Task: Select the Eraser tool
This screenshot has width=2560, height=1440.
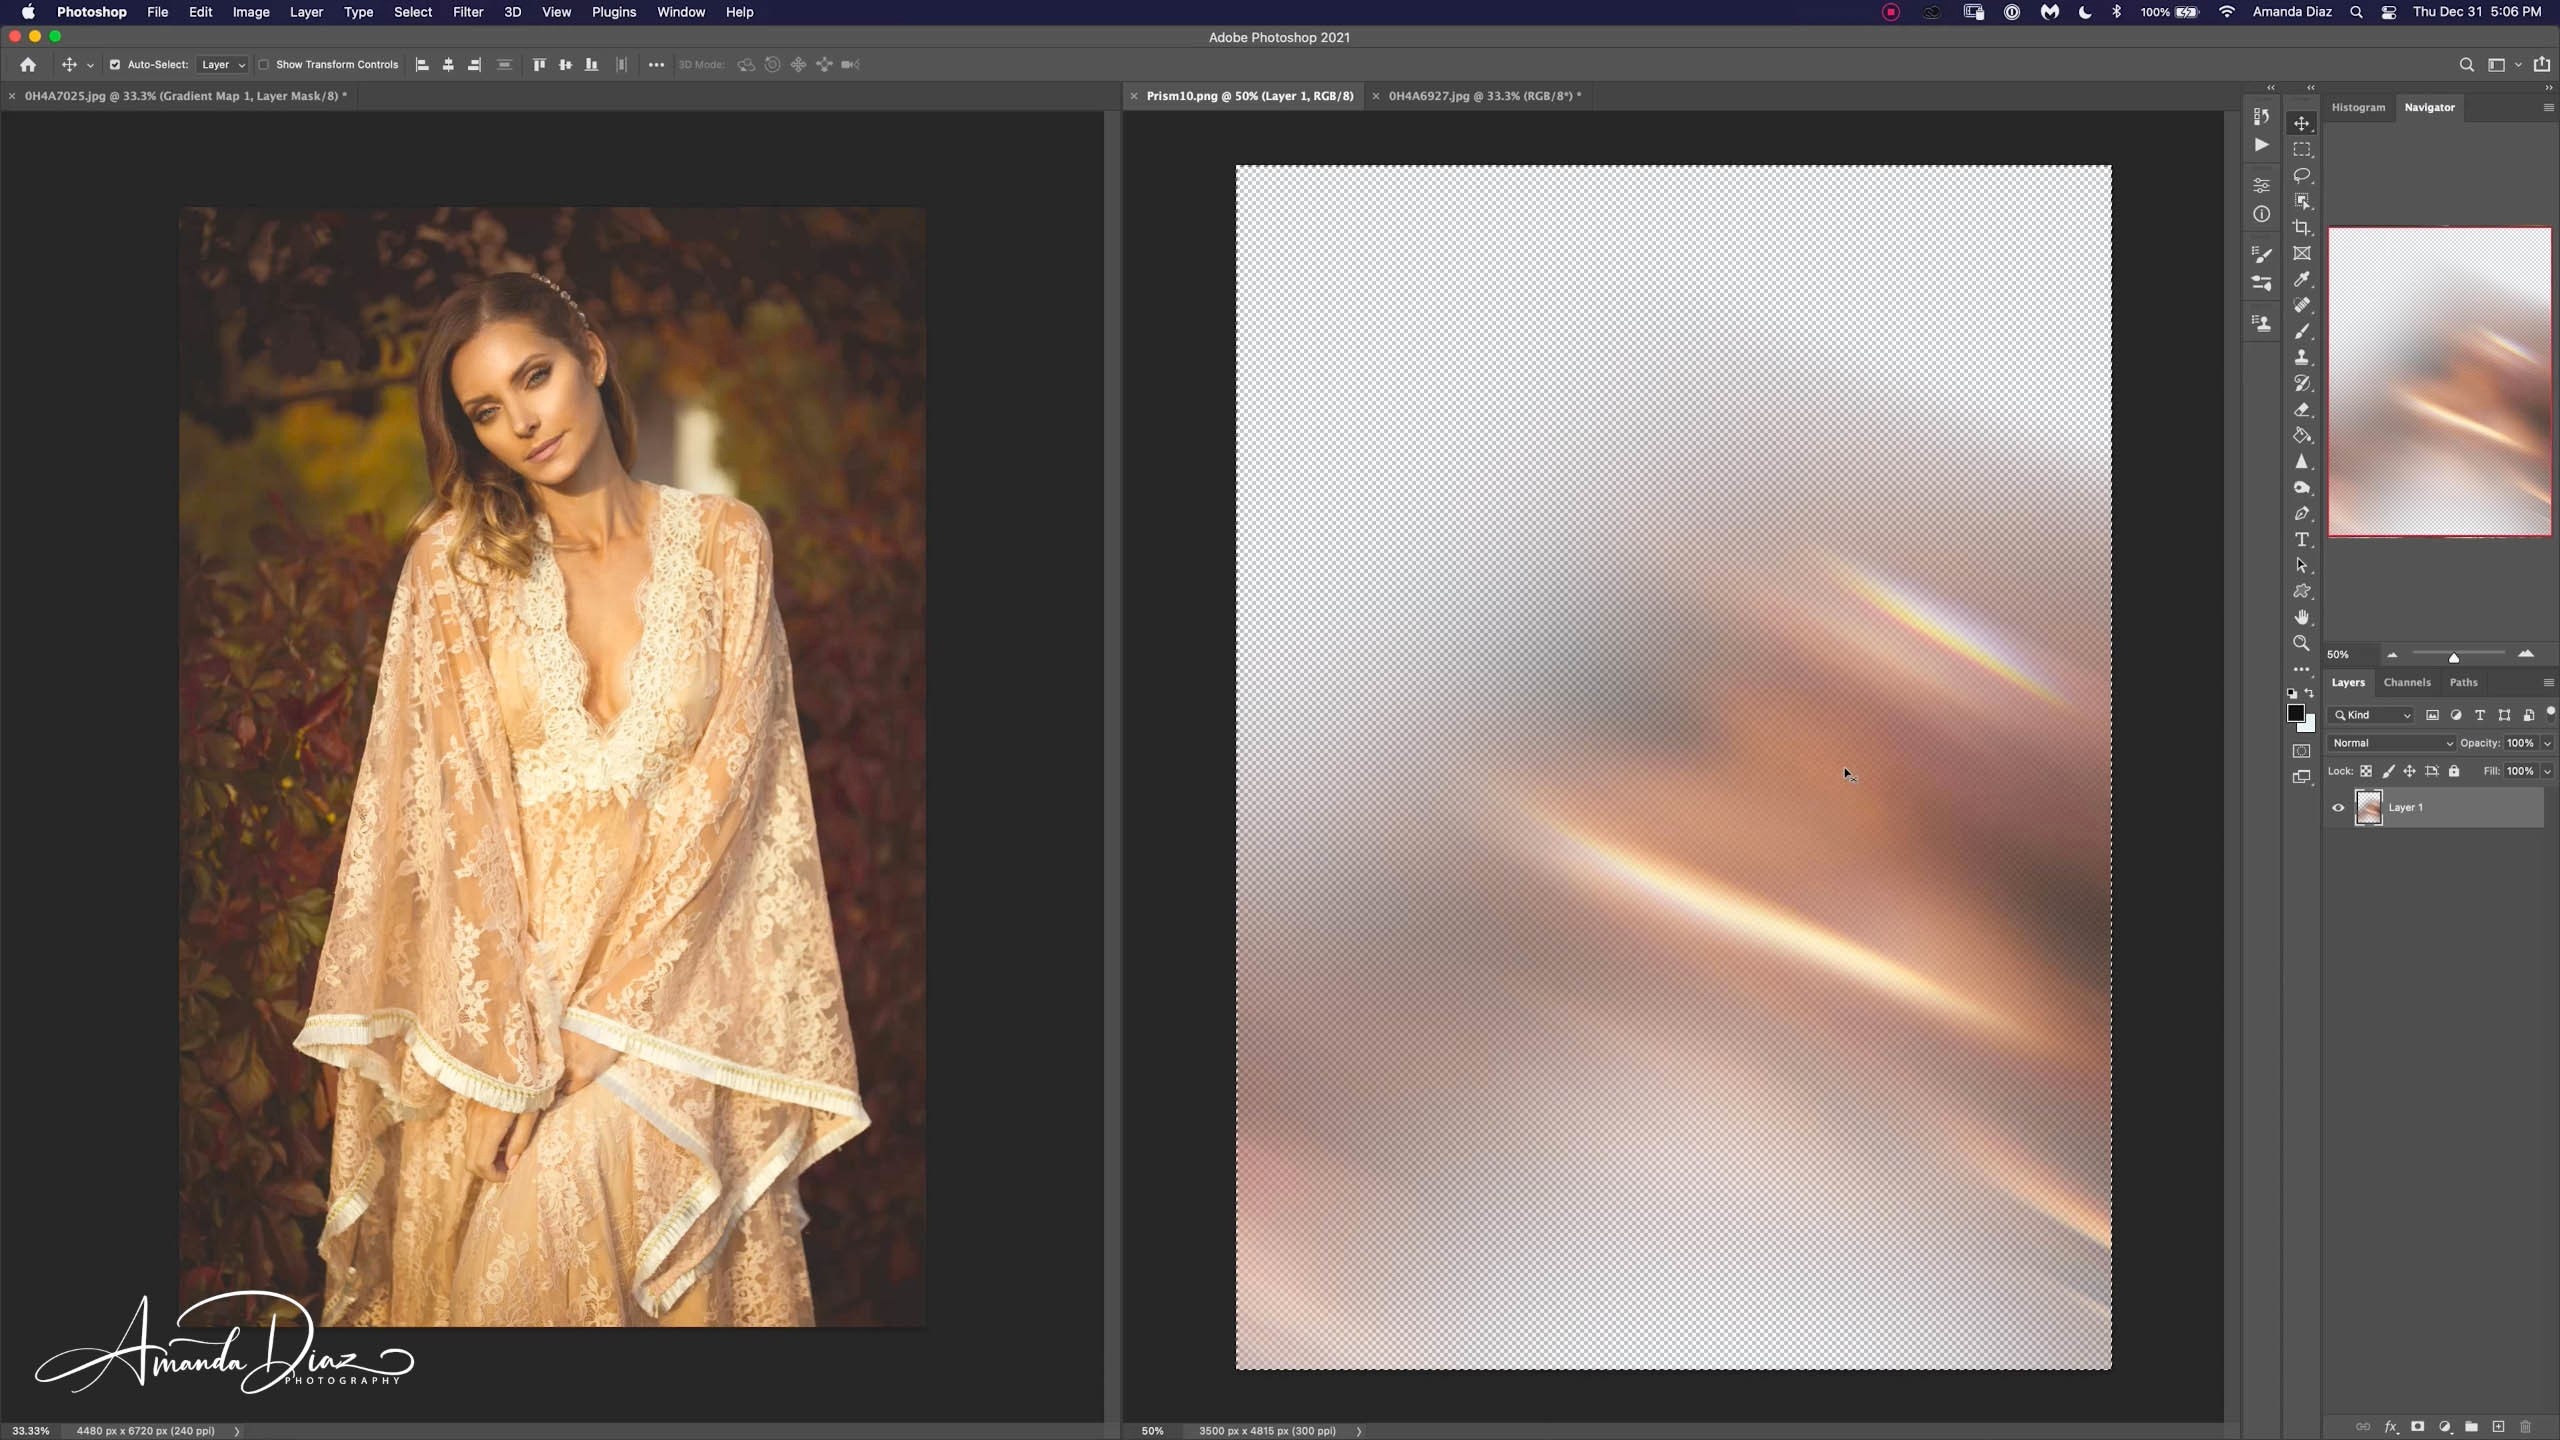Action: coord(2302,410)
